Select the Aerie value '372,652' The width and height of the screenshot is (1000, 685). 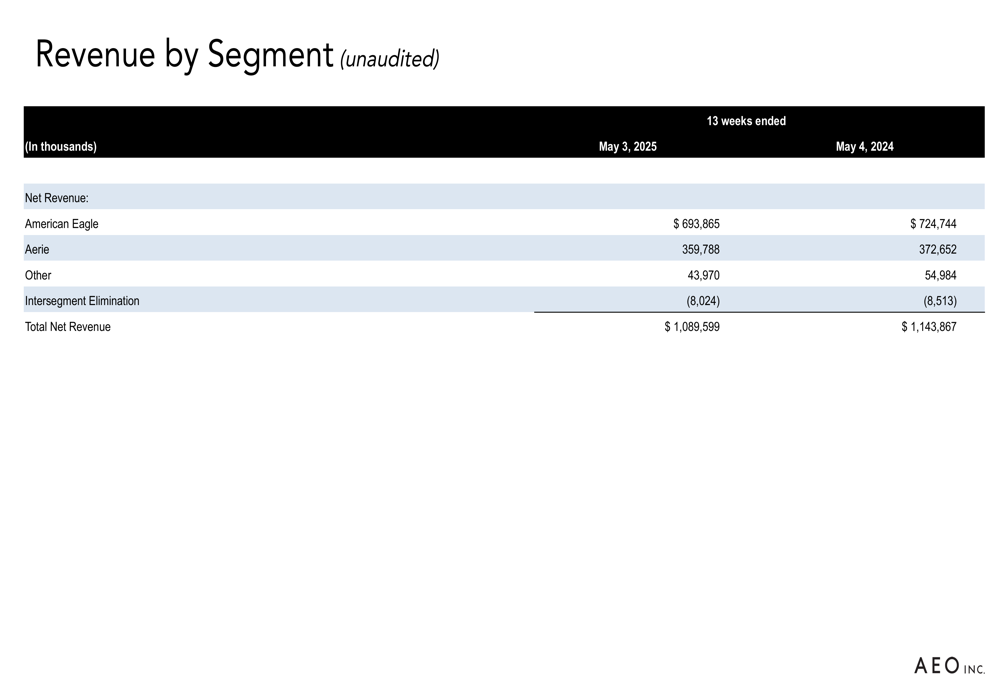click(x=938, y=249)
